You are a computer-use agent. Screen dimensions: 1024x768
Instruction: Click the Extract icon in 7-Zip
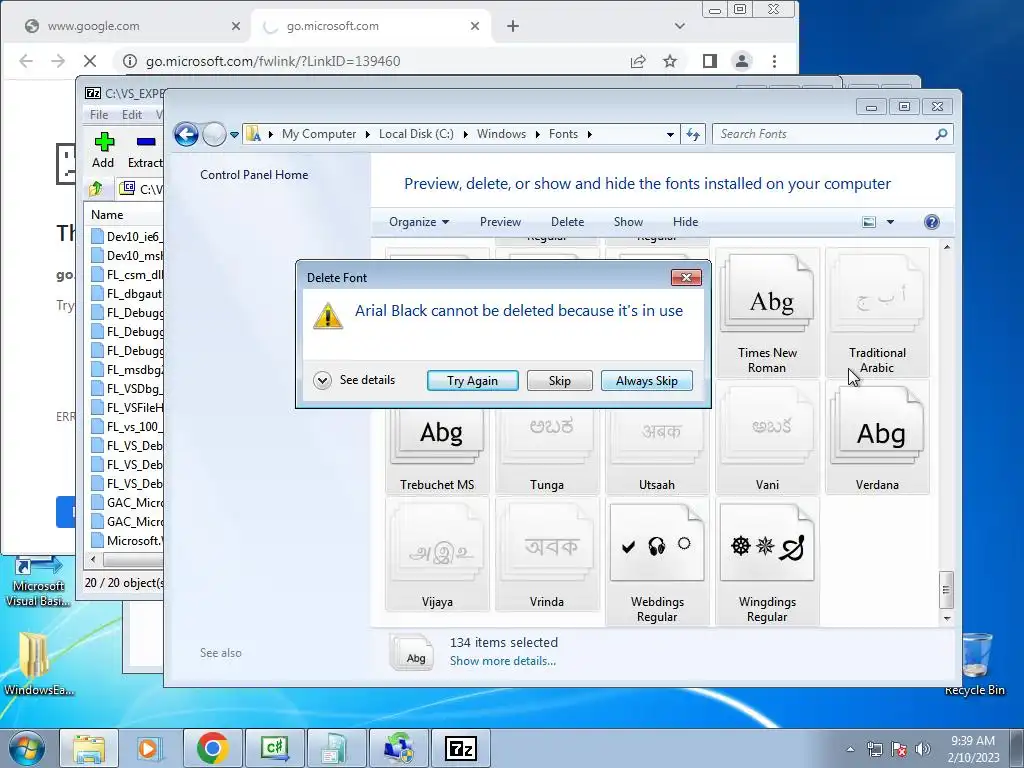(145, 150)
